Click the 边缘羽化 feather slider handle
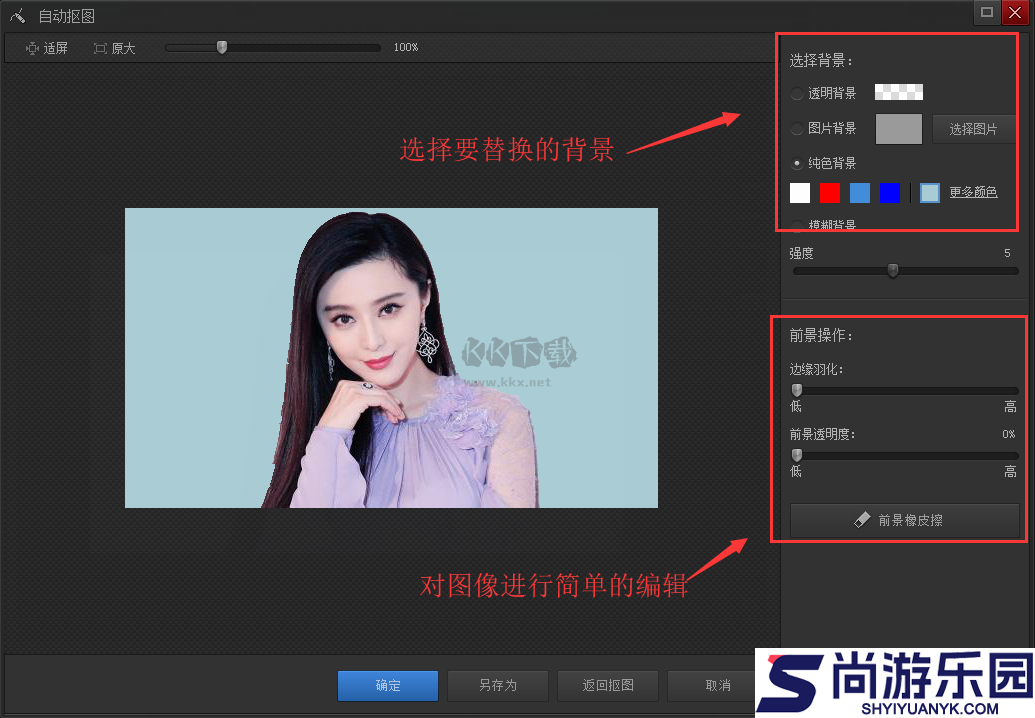This screenshot has width=1035, height=718. coord(797,390)
